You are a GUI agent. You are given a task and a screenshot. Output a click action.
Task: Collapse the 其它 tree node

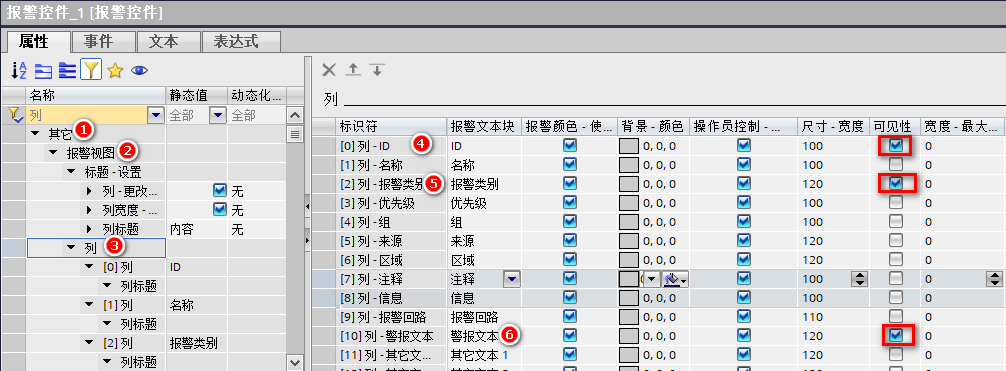pyautogui.click(x=35, y=134)
